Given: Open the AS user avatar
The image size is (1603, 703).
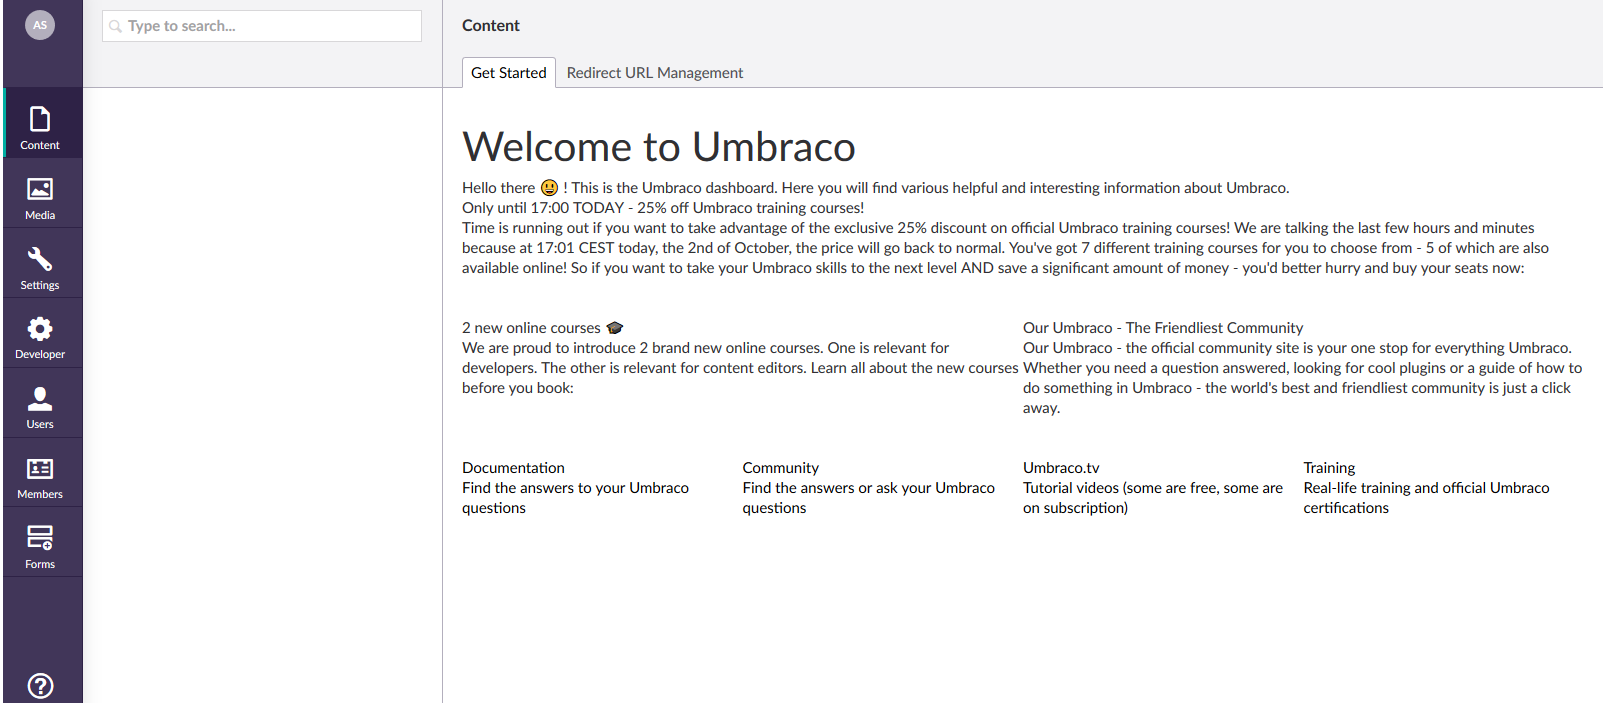Looking at the screenshot, I should pyautogui.click(x=39, y=25).
